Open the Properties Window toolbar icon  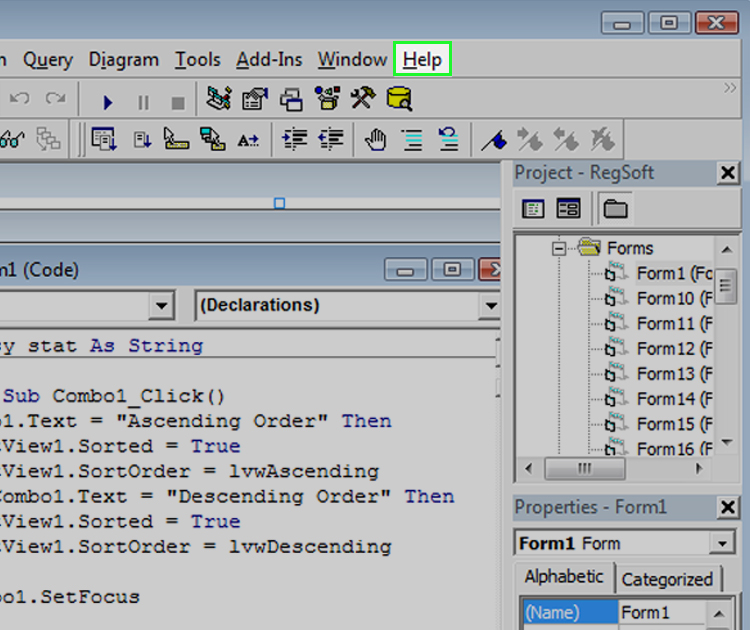click(255, 99)
